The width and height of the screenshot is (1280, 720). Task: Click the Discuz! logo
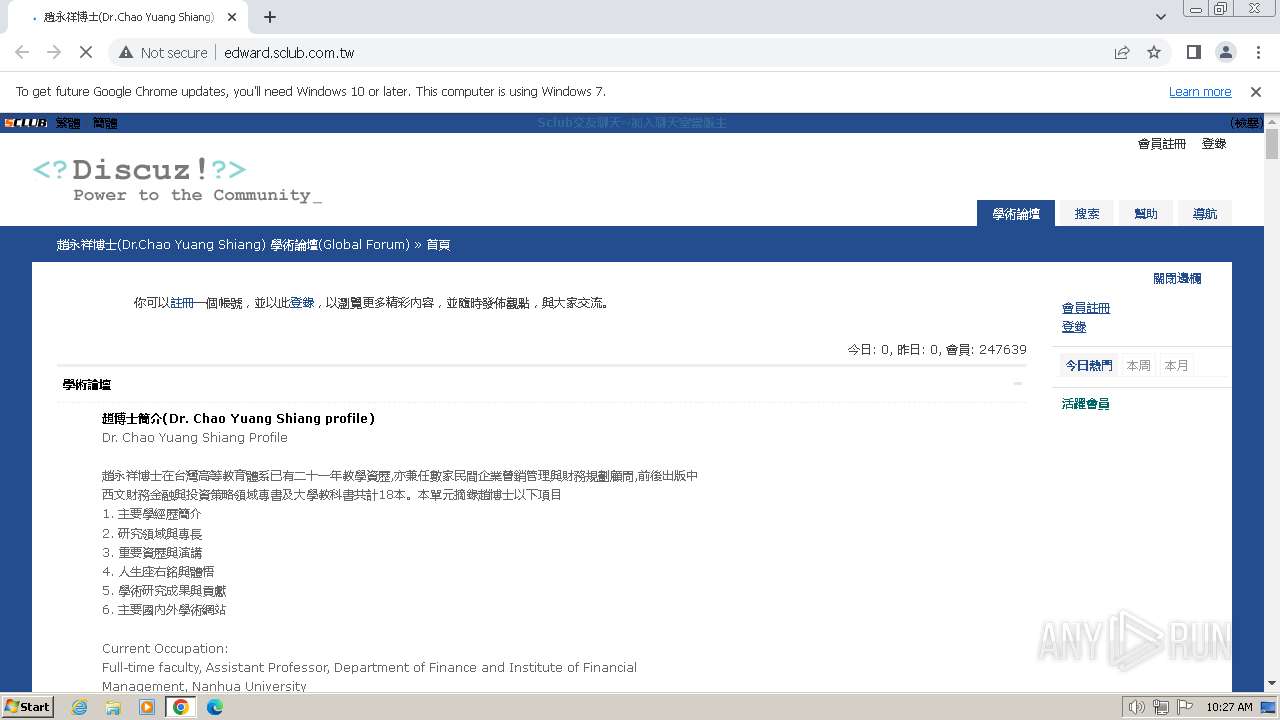[x=177, y=180]
